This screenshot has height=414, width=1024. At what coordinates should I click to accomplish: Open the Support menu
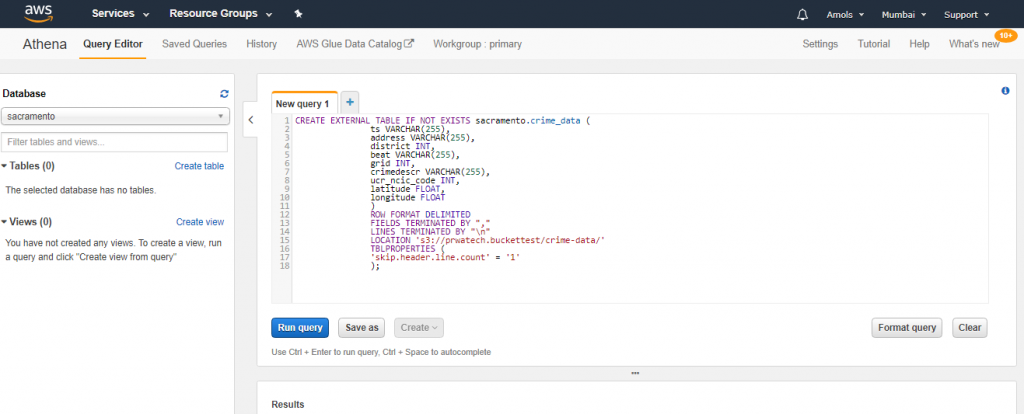pyautogui.click(x=966, y=14)
